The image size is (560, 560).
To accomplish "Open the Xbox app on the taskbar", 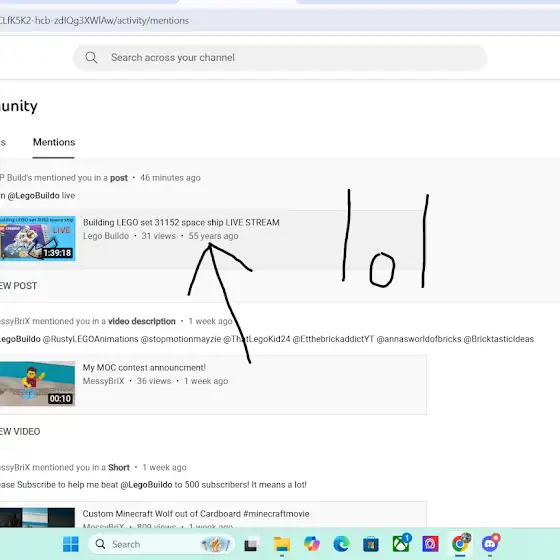I will point(401,544).
